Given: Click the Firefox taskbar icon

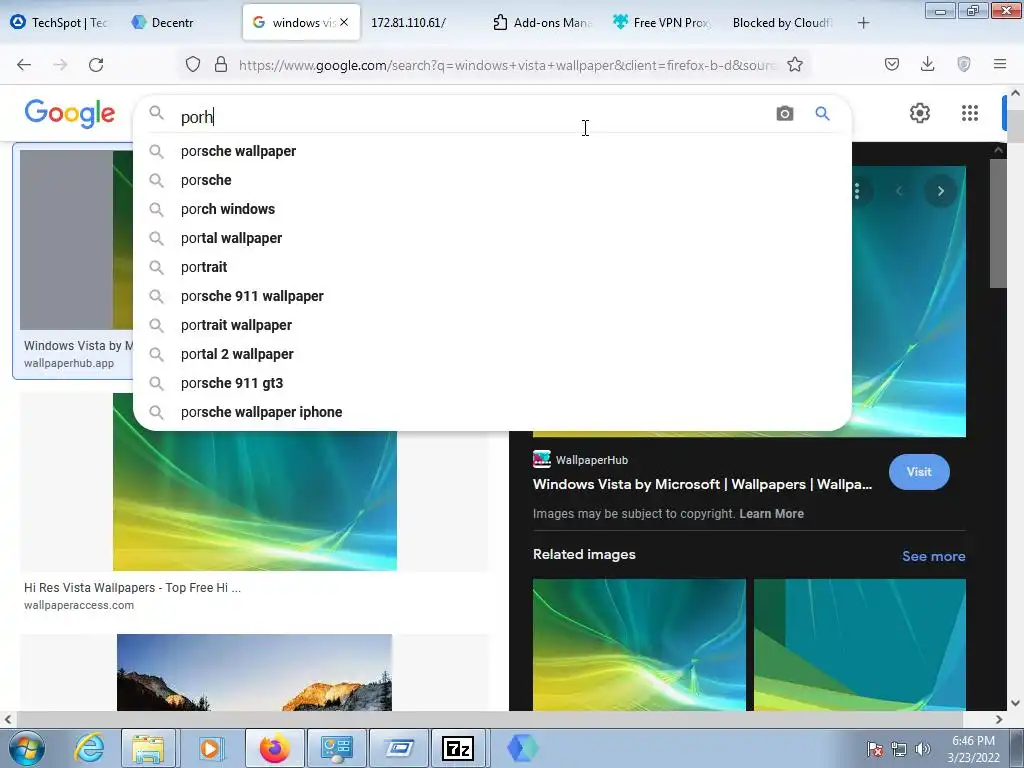Looking at the screenshot, I should (x=274, y=748).
